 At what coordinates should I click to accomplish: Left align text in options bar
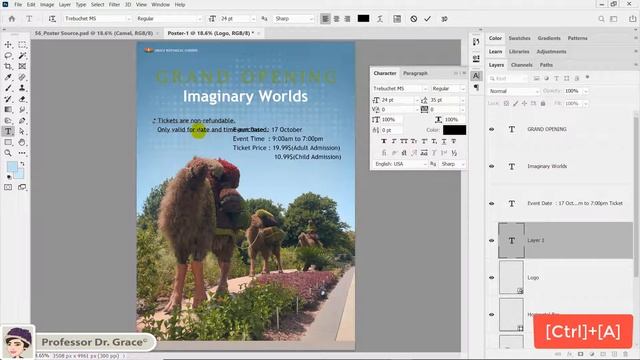(325, 19)
